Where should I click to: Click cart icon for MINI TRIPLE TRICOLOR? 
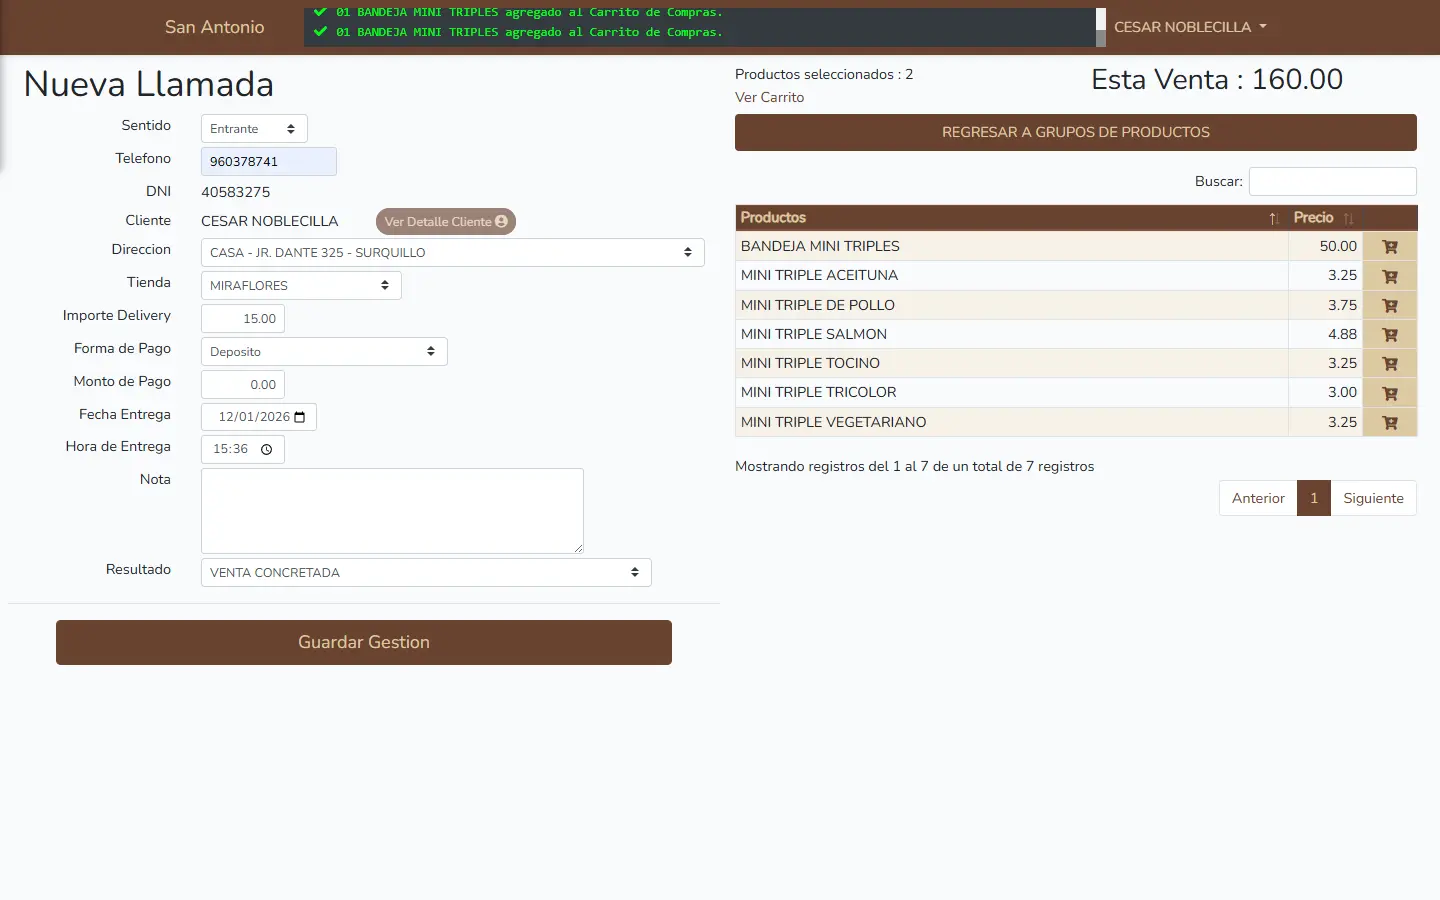(x=1389, y=393)
